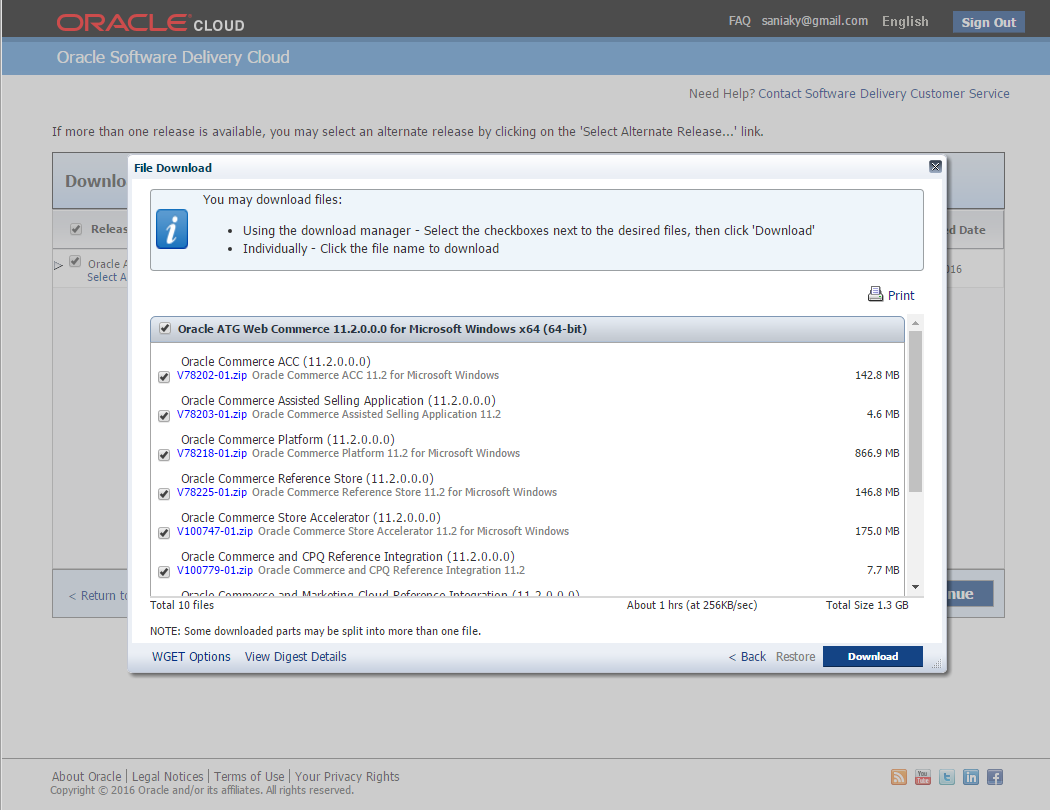Open the About Oracle footer link

86,777
